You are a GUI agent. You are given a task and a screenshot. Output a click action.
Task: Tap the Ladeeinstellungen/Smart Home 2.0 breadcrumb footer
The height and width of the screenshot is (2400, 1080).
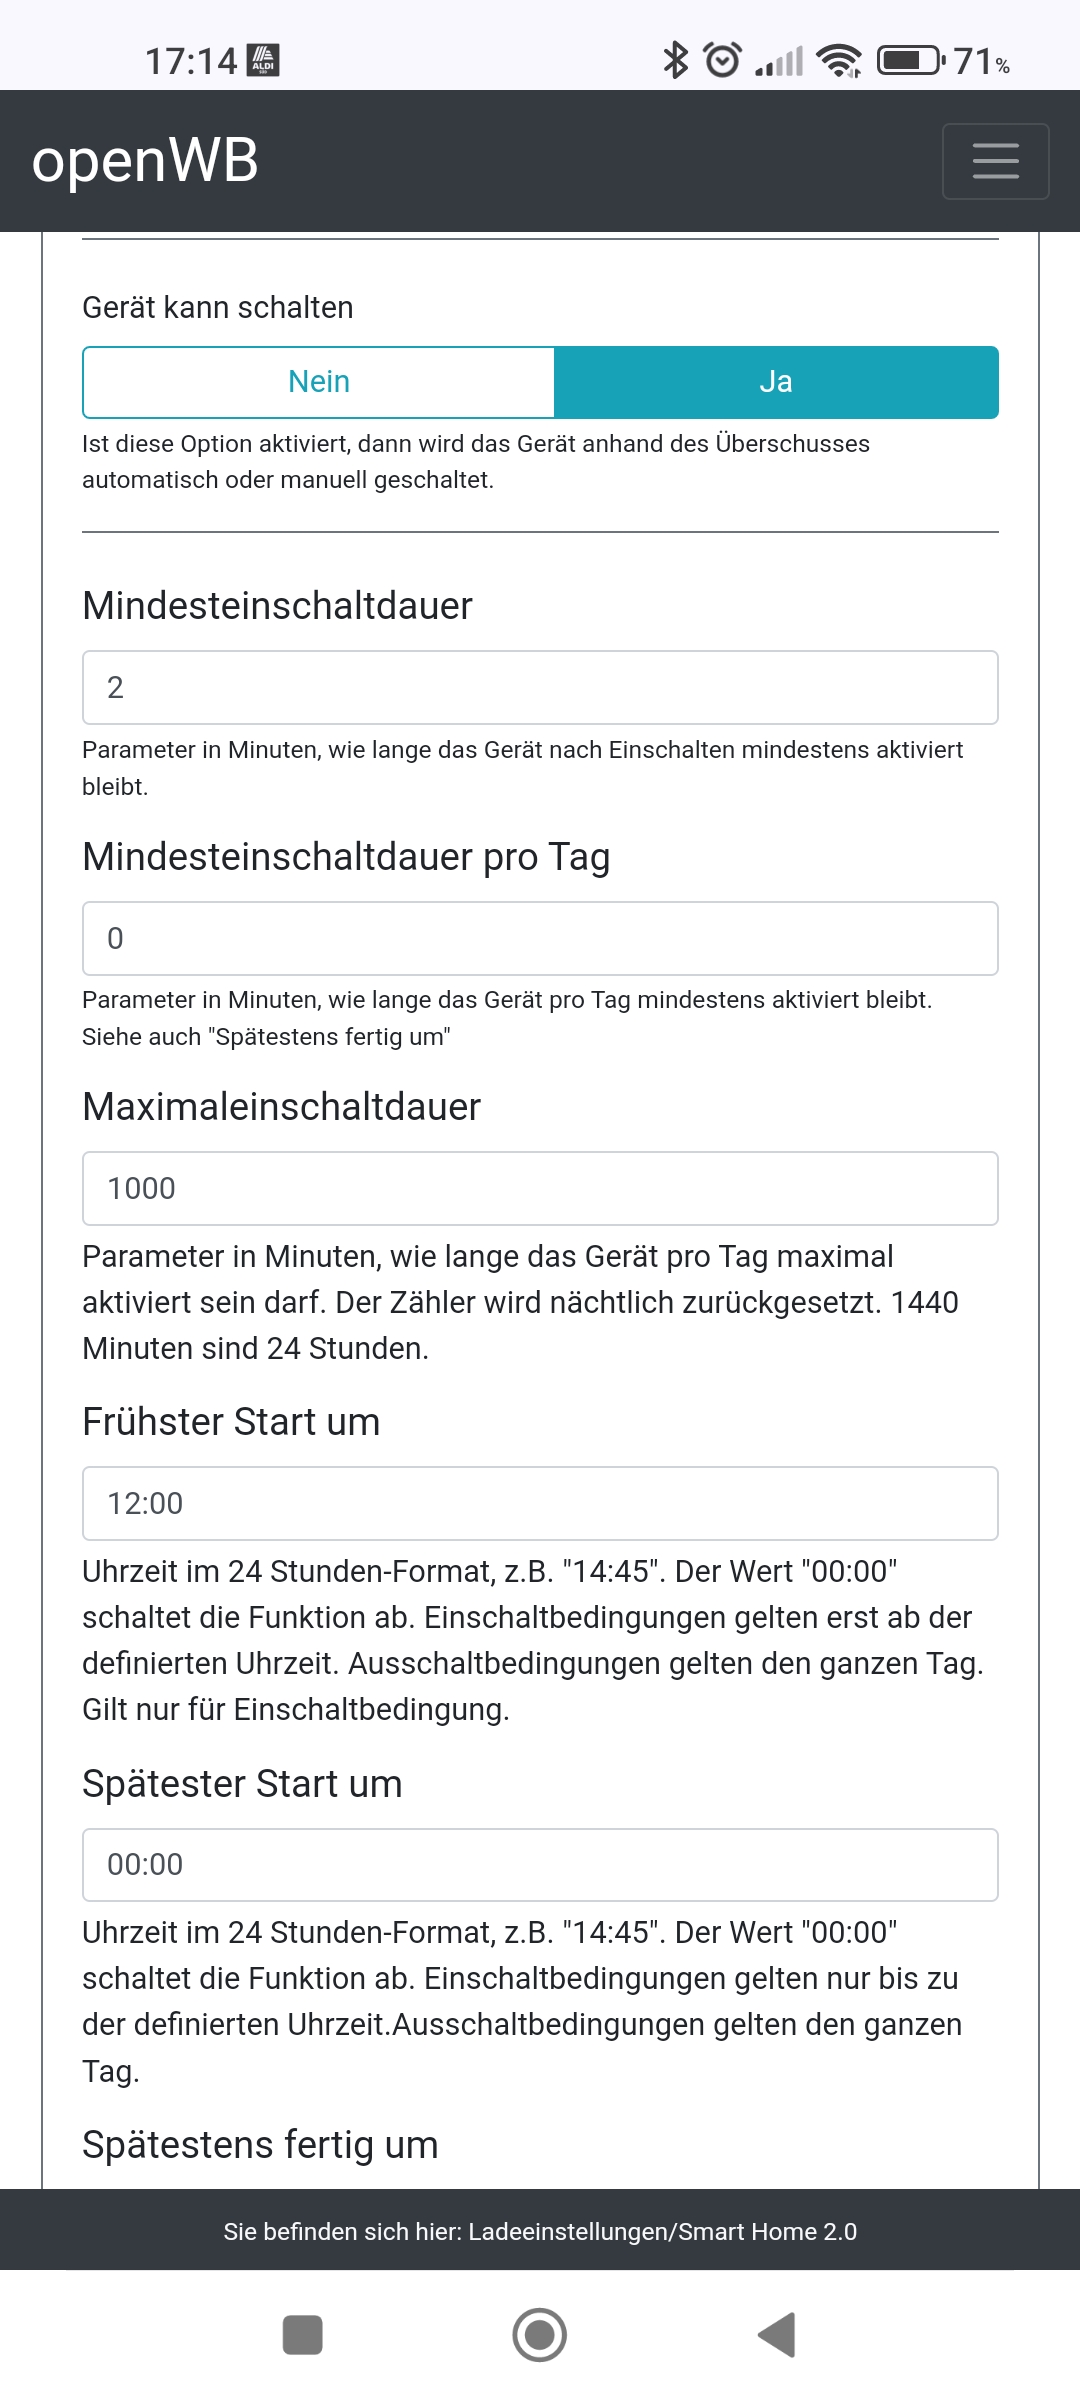(x=540, y=2231)
